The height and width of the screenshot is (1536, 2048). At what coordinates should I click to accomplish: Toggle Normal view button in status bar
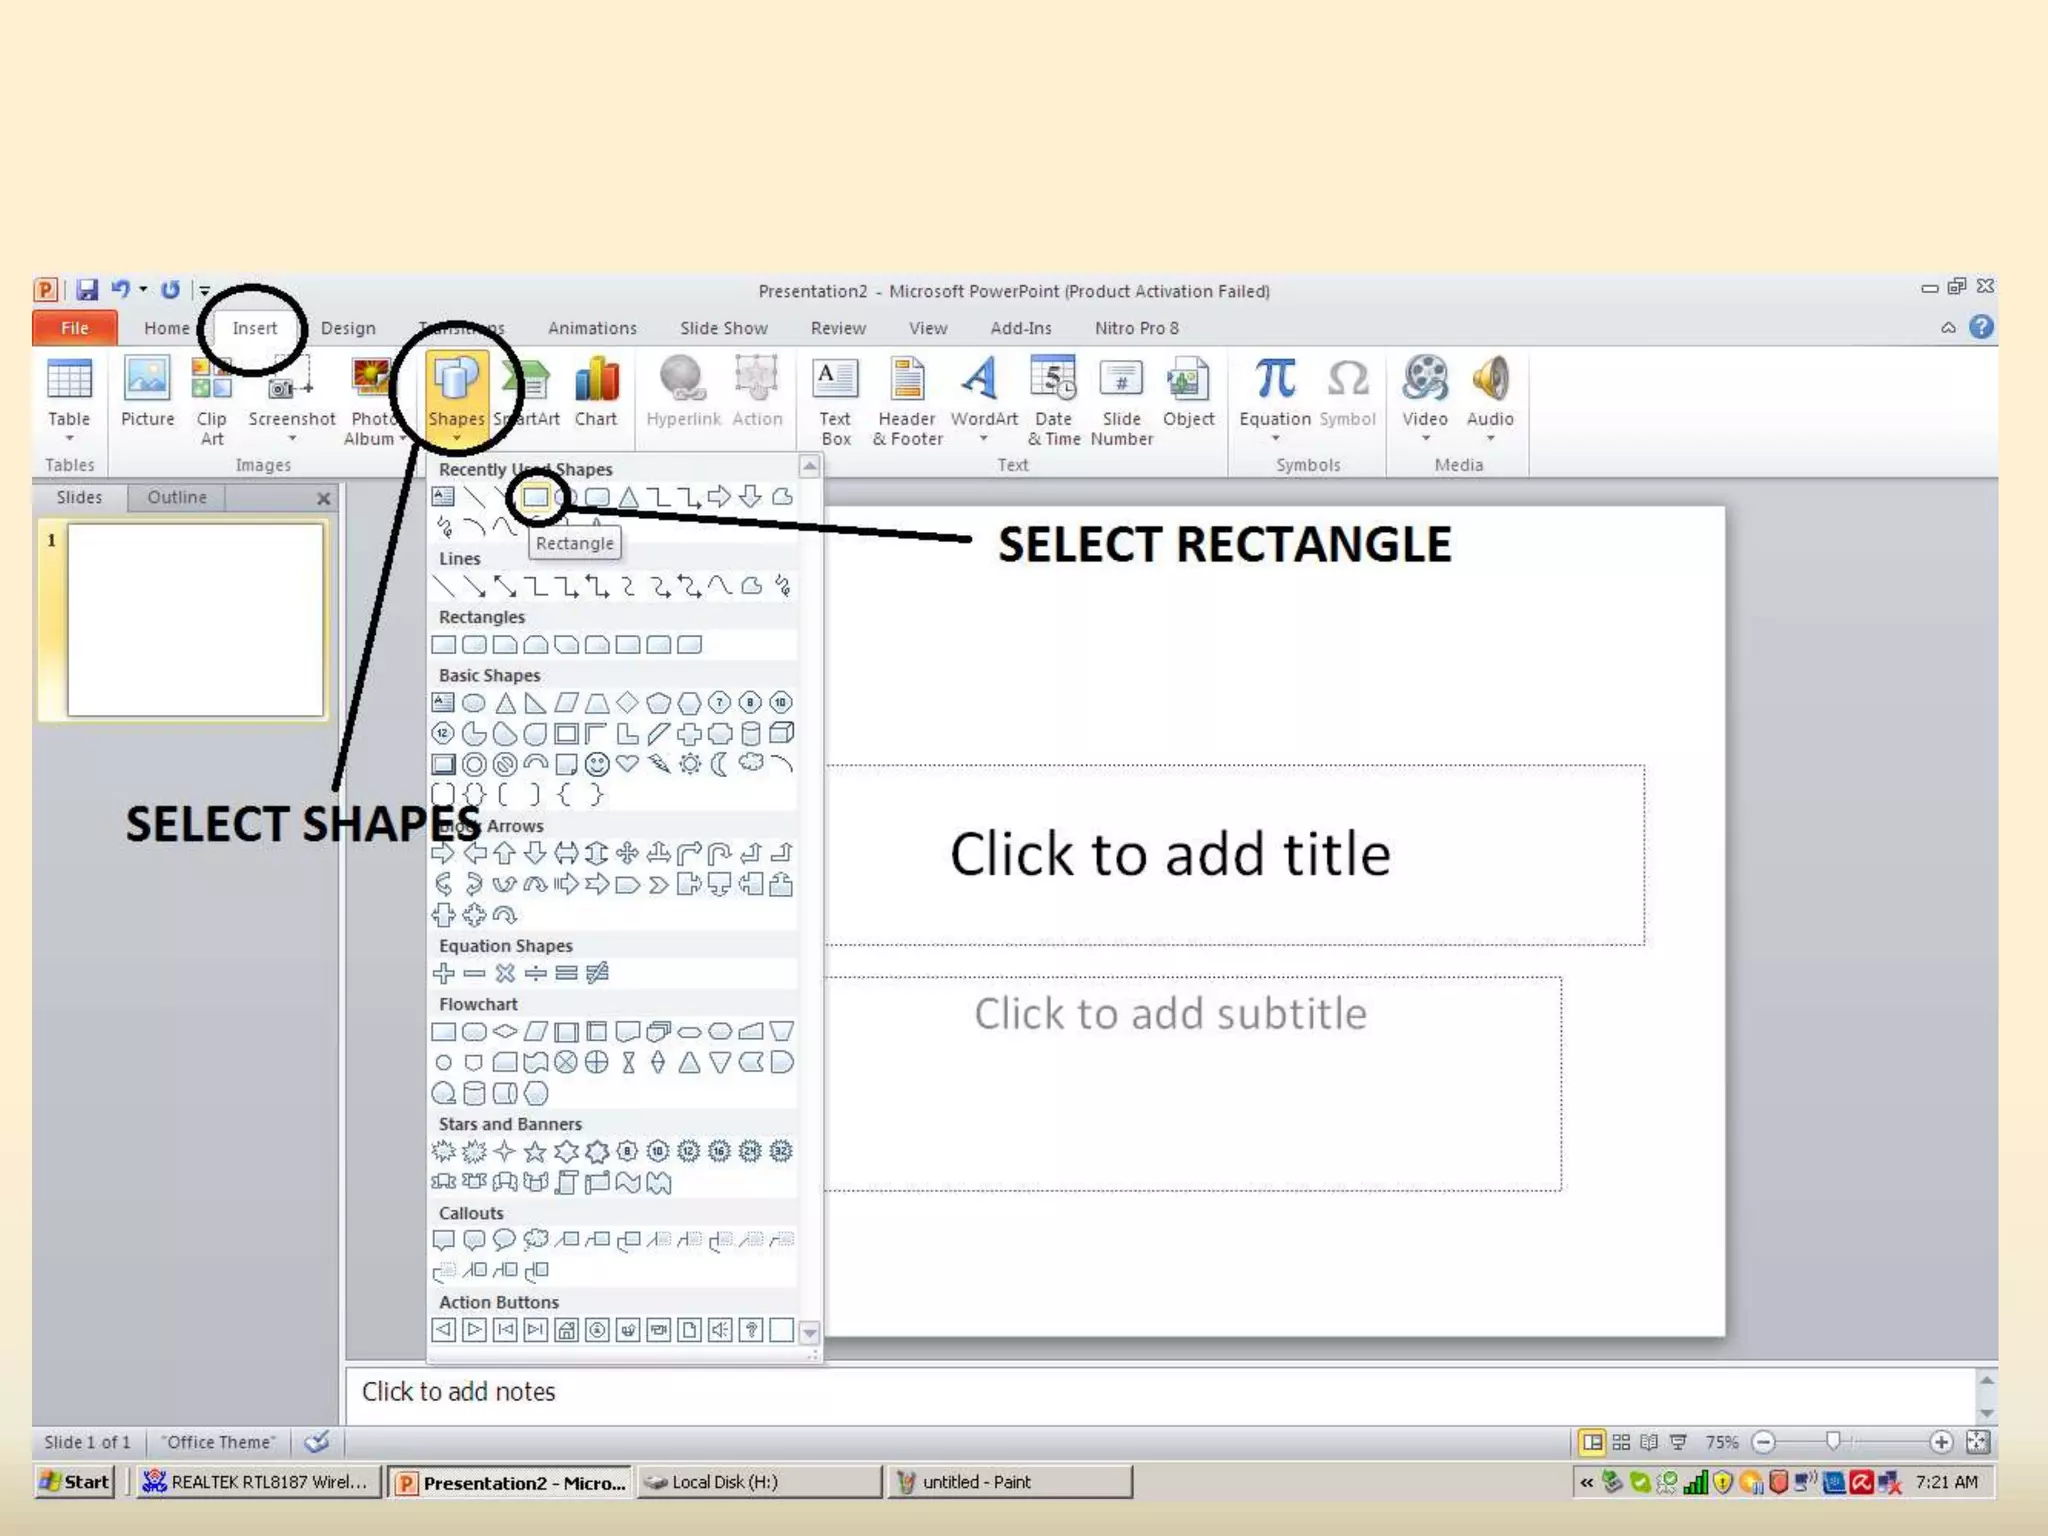(1592, 1442)
